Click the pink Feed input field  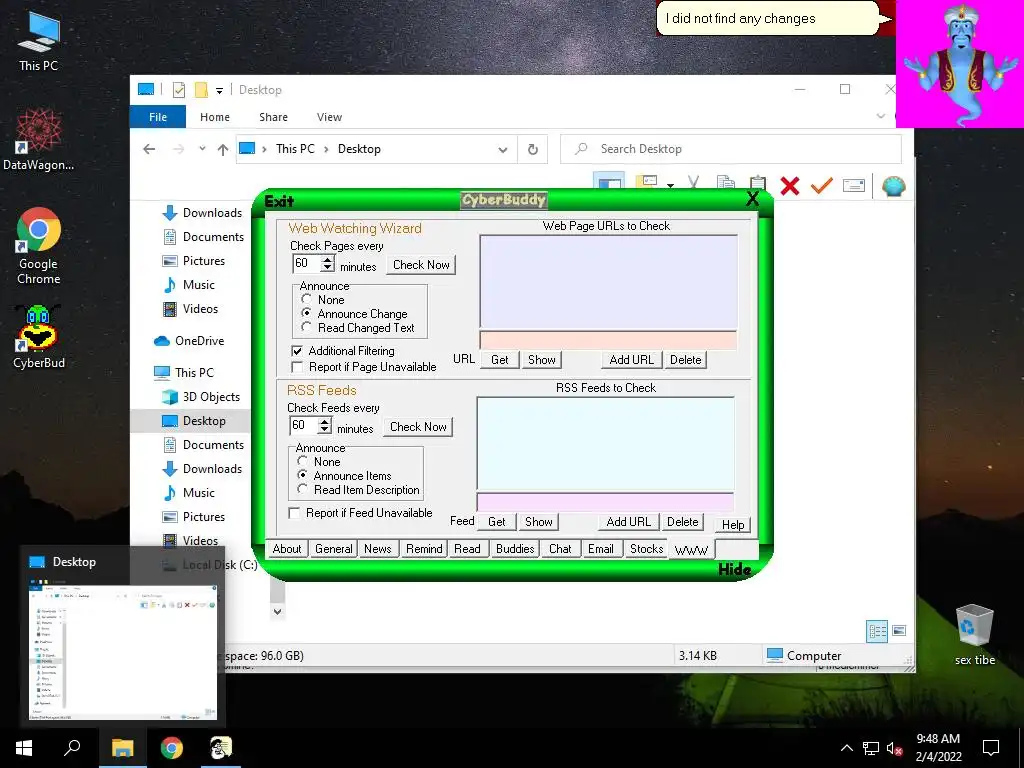point(605,502)
